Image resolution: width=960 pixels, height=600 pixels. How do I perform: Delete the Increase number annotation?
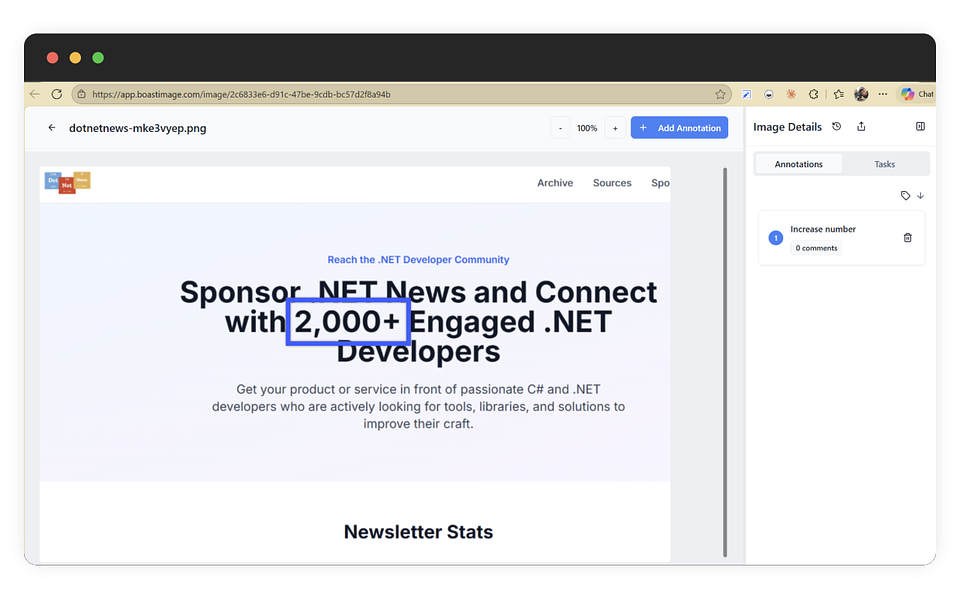[907, 238]
